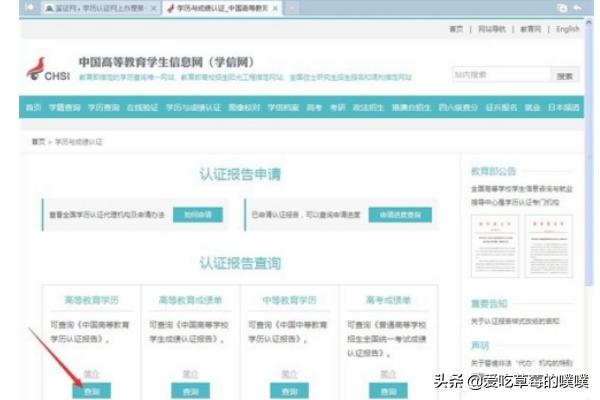Select the 学历与成绩认证 browser tab
This screenshot has height=400, width=600.
222,8
